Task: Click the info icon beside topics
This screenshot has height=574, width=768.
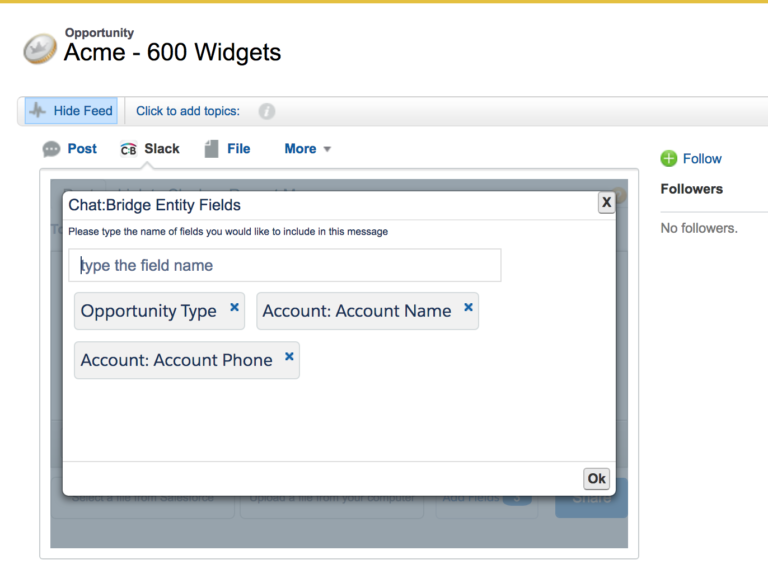Action: pyautogui.click(x=267, y=112)
